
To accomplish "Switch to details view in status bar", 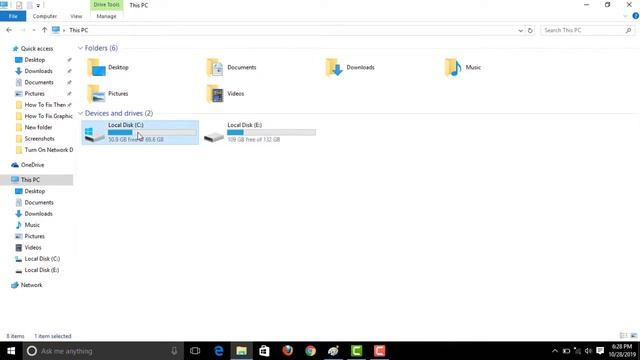I will click(x=623, y=336).
